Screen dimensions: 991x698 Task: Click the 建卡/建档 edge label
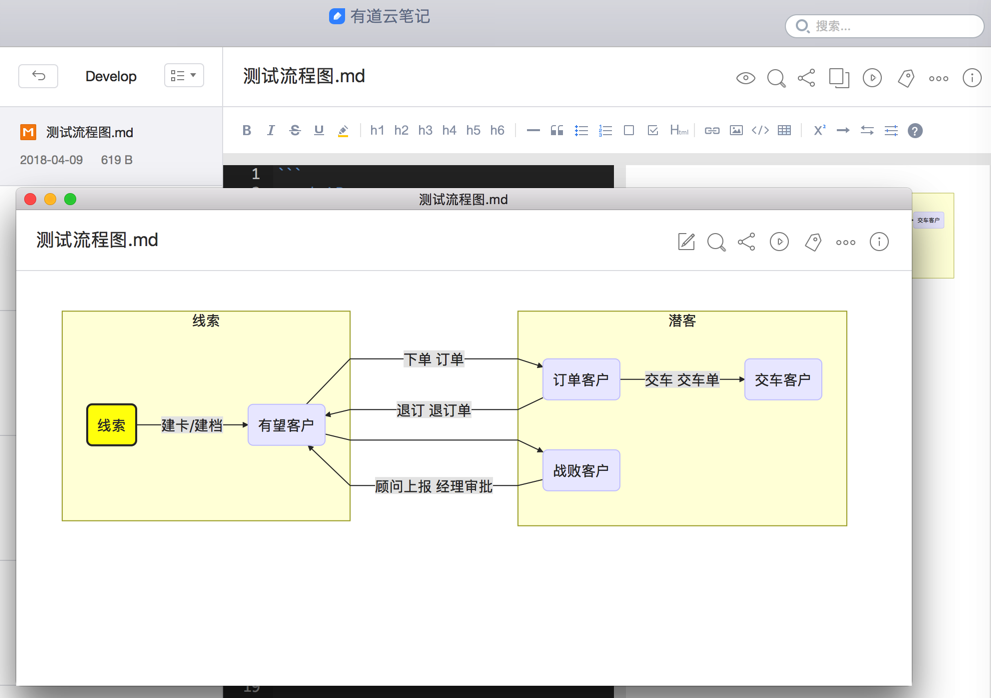click(192, 425)
